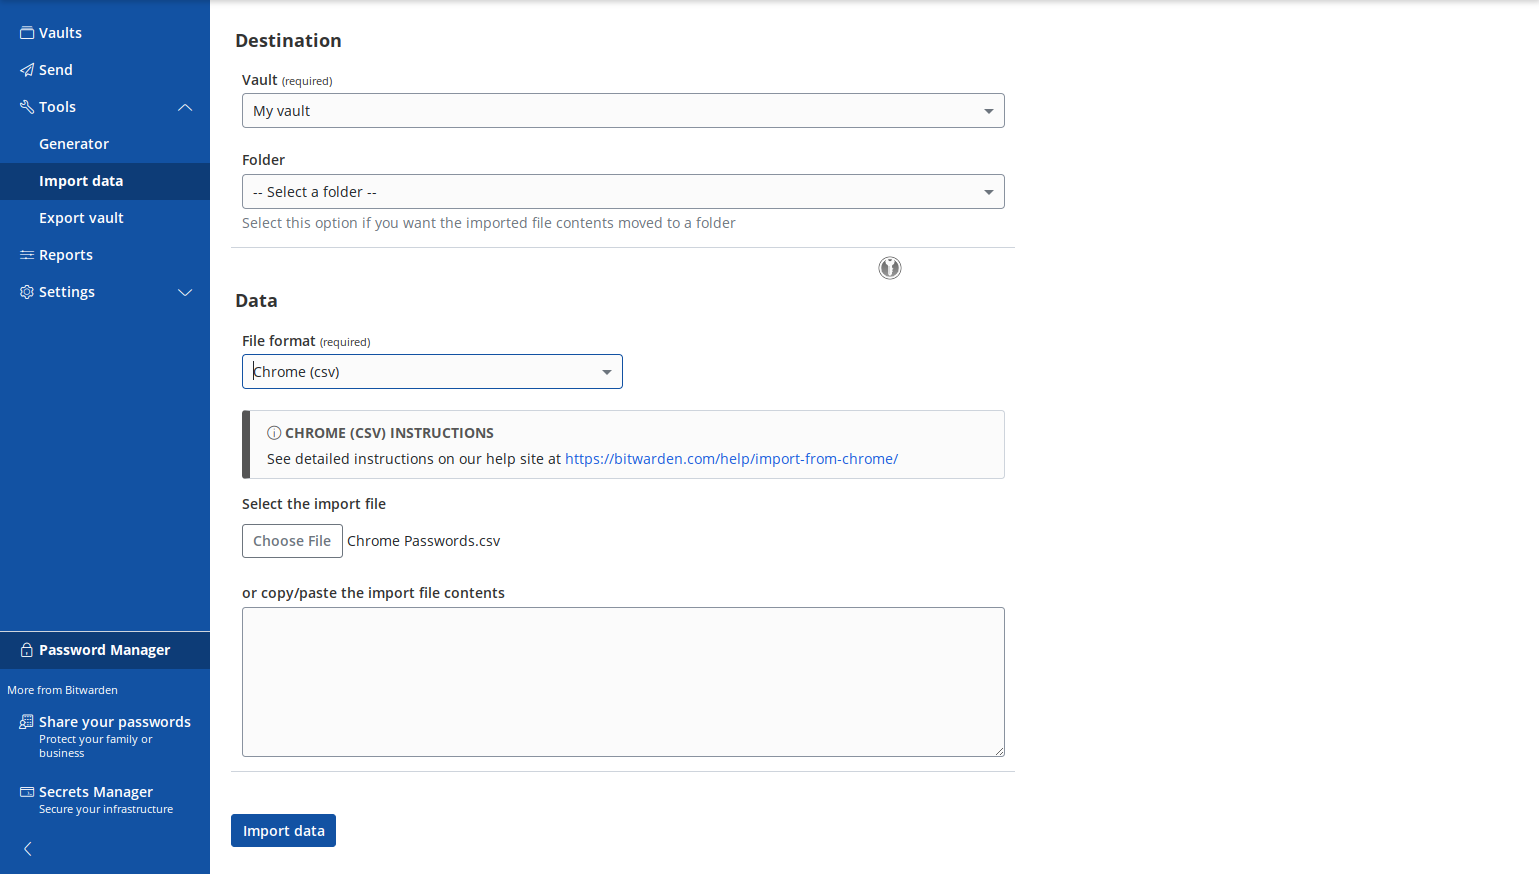Click the Settings label in sidebar
The width and height of the screenshot is (1539, 874).
tap(67, 292)
